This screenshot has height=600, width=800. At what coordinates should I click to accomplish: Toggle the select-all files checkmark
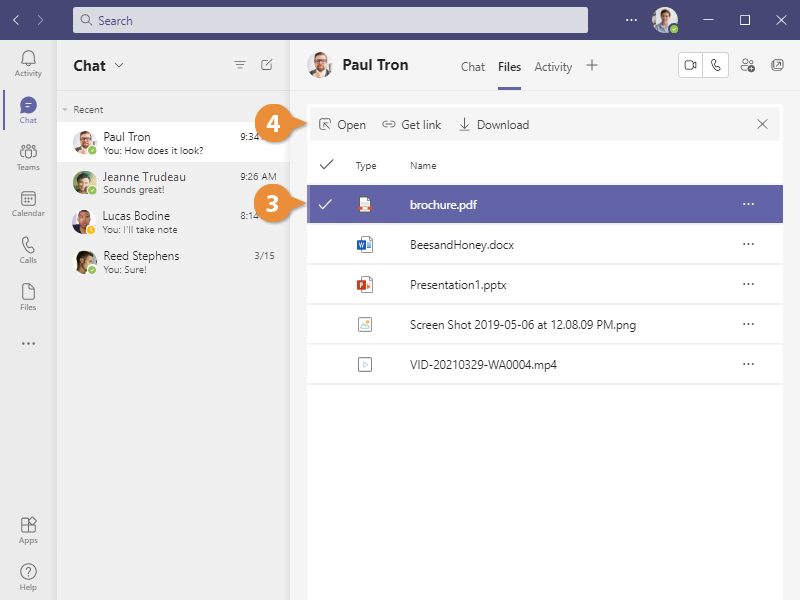click(325, 165)
